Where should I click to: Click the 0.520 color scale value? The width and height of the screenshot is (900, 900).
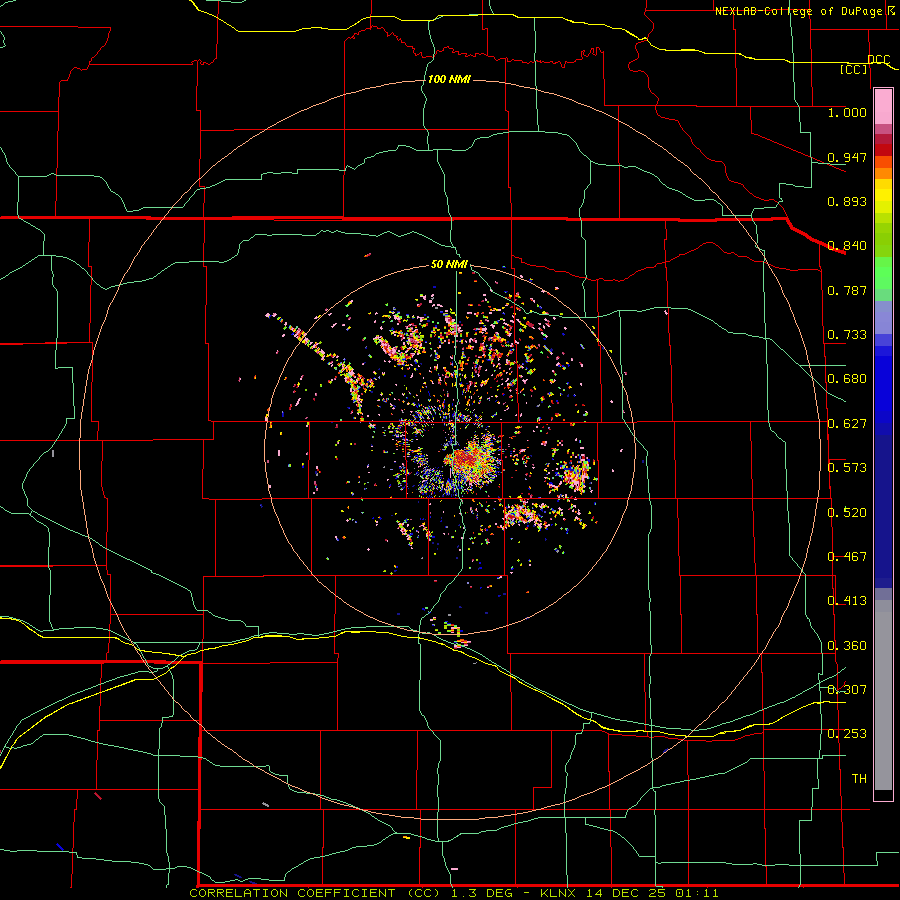coord(847,513)
